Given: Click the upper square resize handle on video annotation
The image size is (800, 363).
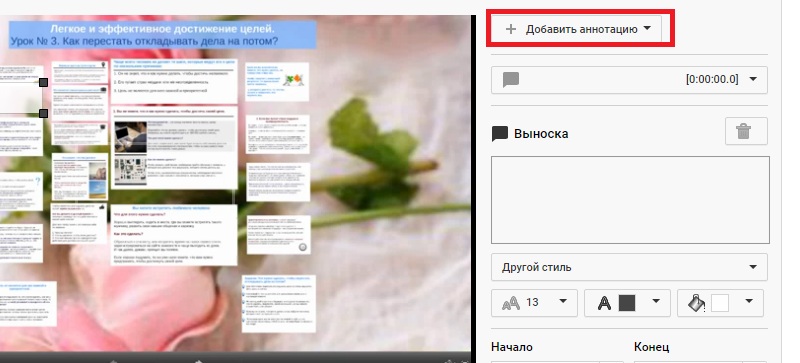Looking at the screenshot, I should point(44,82).
